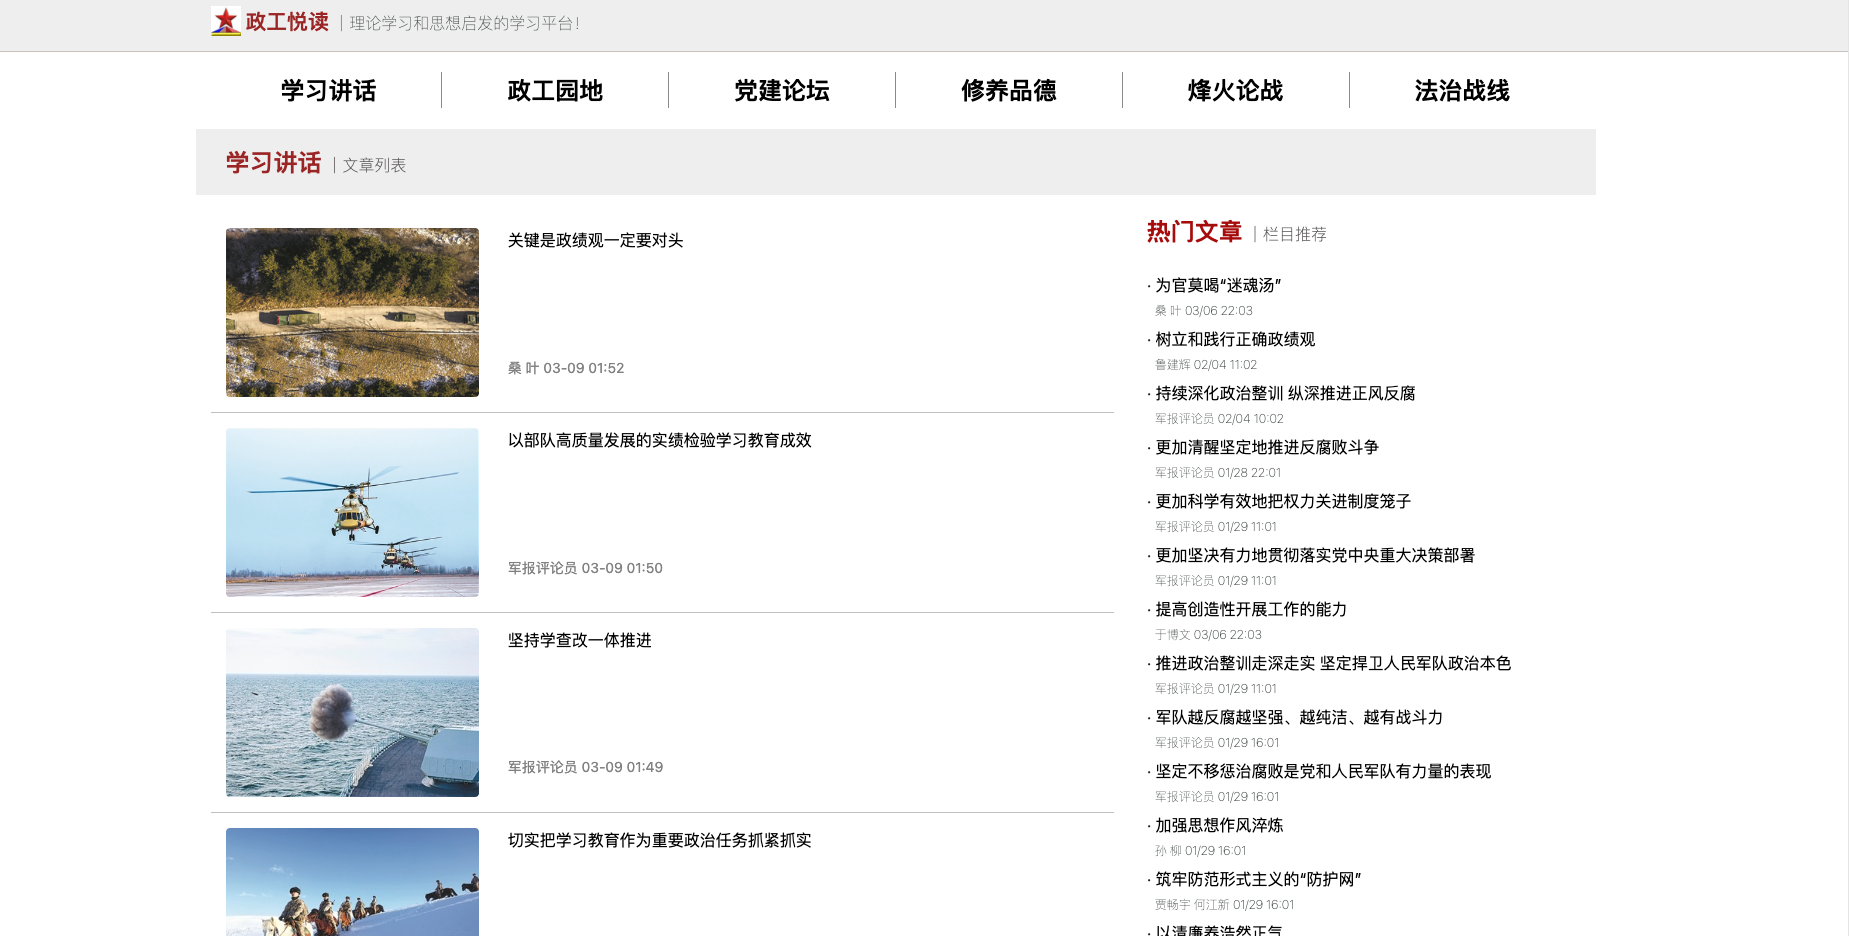Read hot article 提高创造性开展工作的能力
This screenshot has height=936, width=1849.
(x=1251, y=610)
